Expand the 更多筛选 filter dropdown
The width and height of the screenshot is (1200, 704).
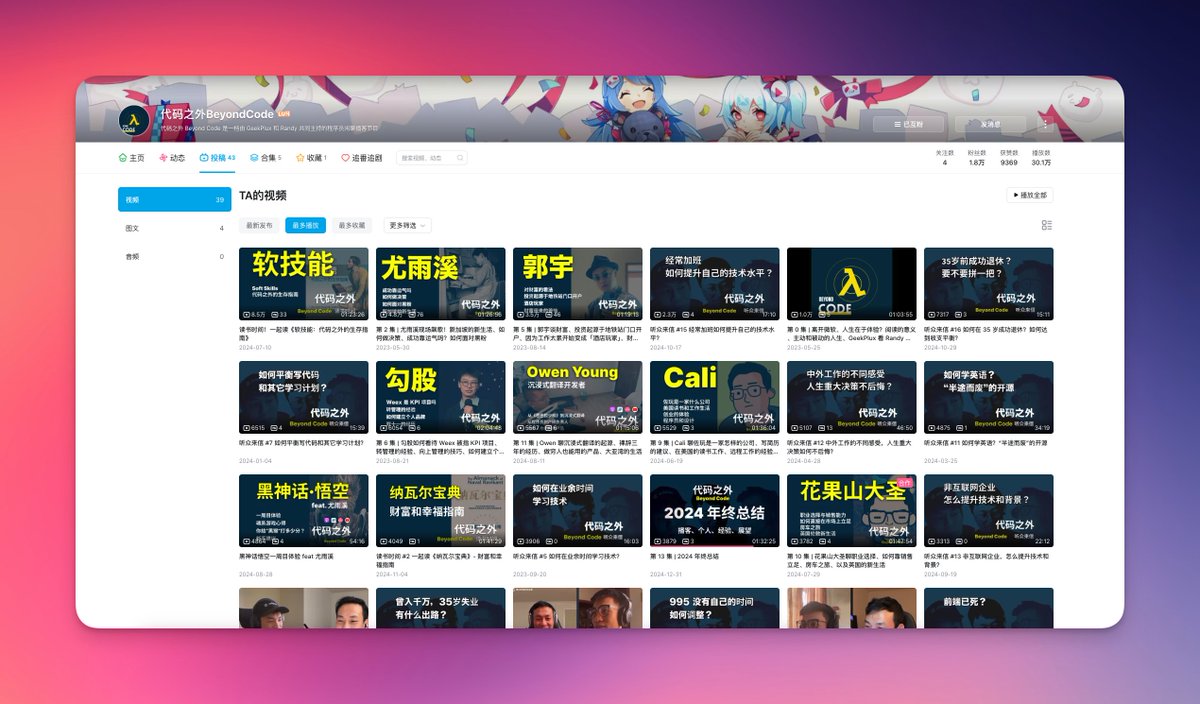(407, 226)
